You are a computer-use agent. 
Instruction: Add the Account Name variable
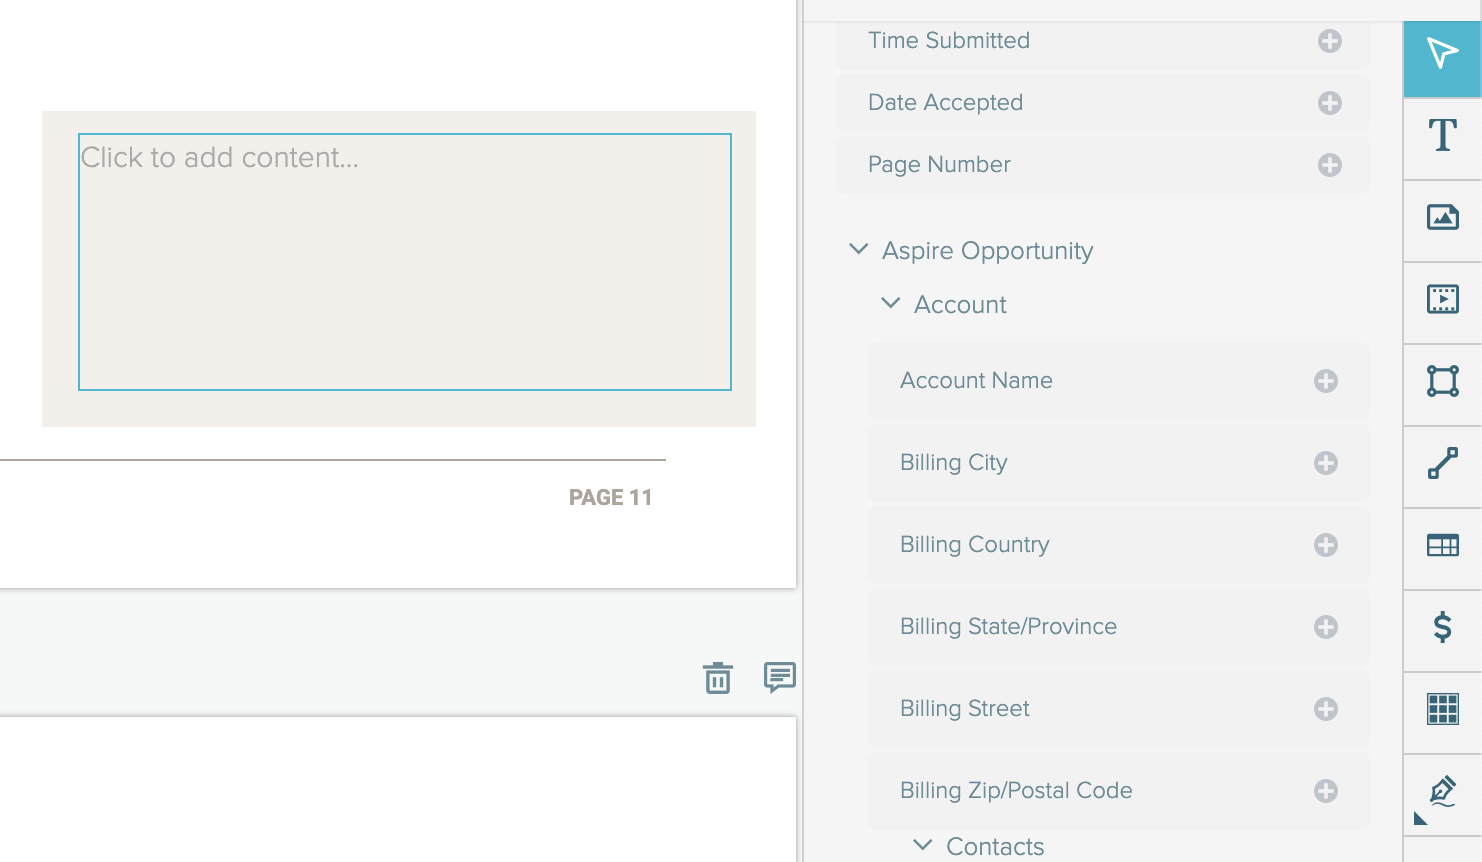click(1326, 381)
